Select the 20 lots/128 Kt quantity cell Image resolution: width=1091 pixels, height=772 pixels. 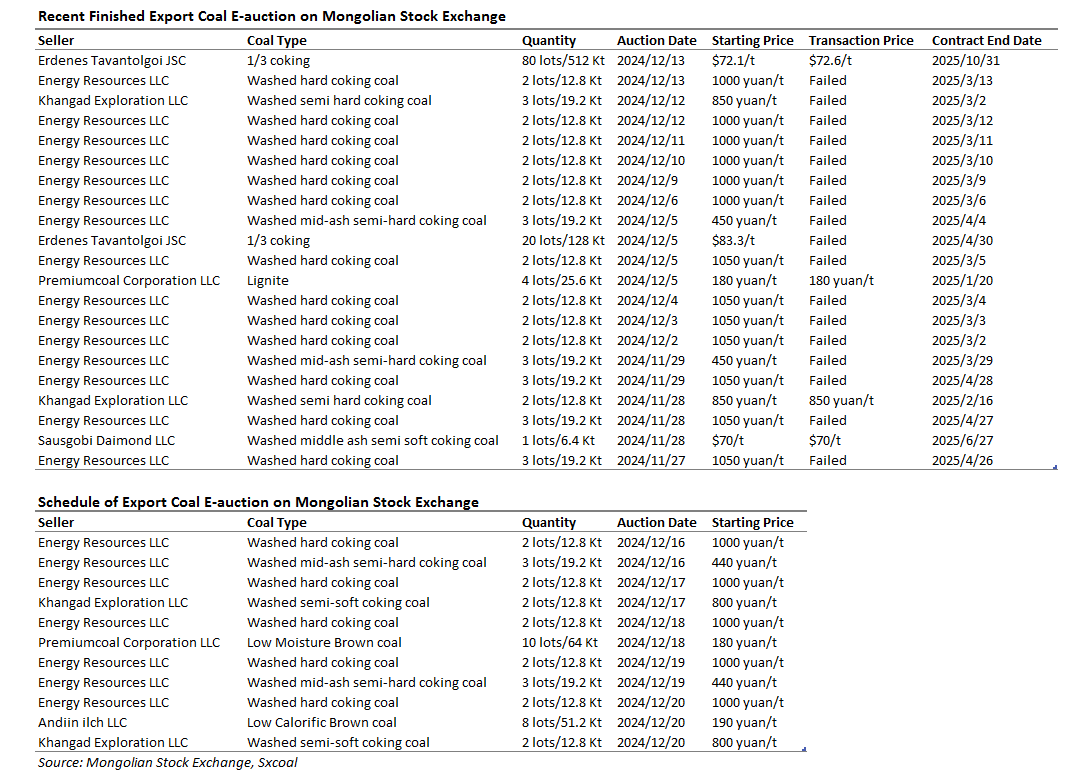[563, 241]
